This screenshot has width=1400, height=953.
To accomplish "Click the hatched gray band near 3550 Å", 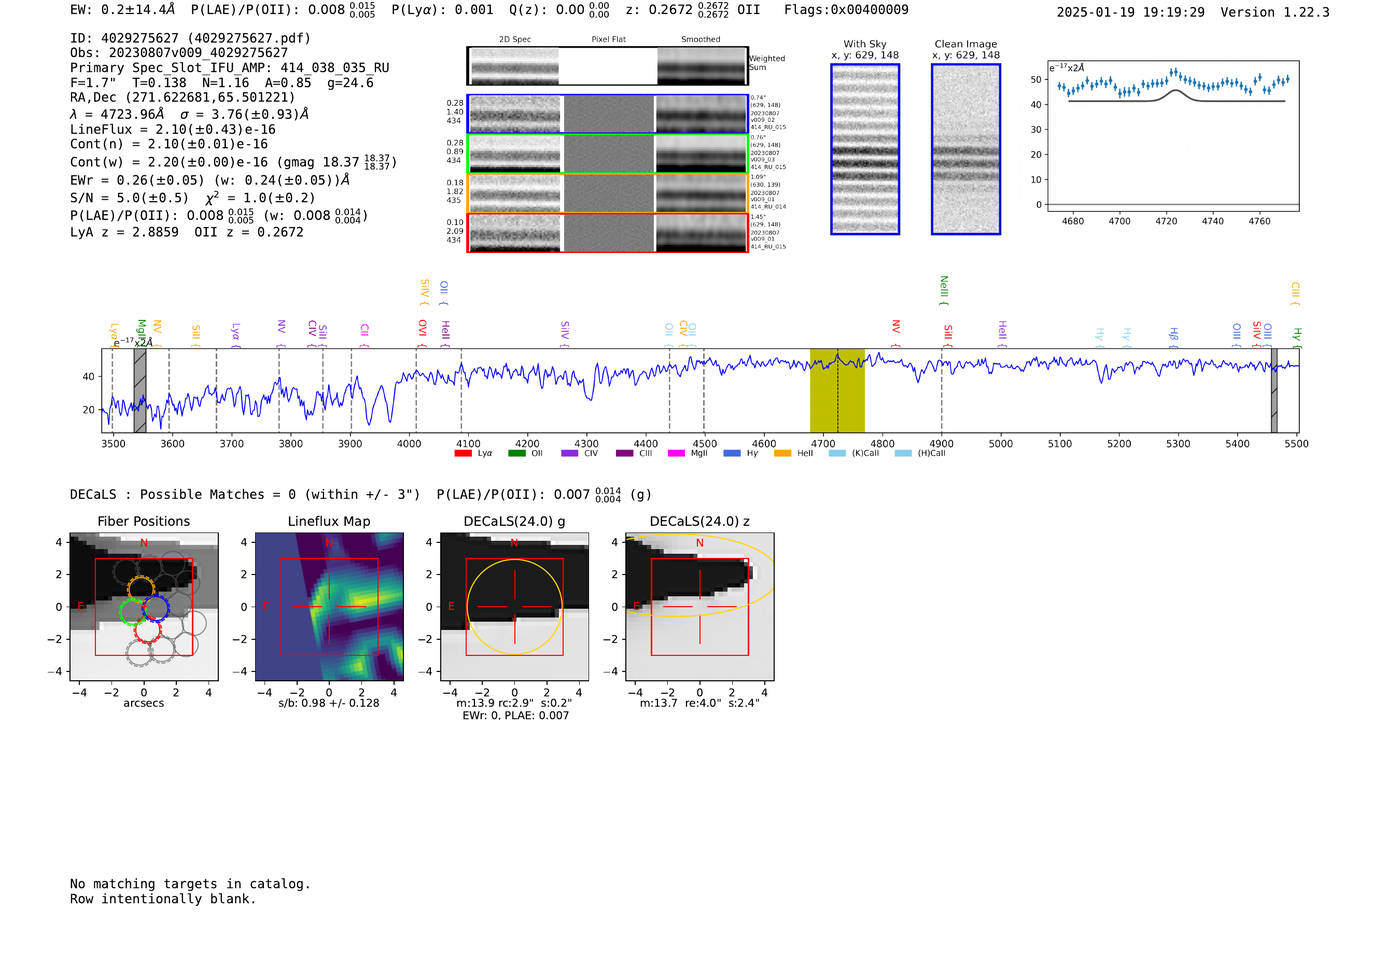I will 140,390.
